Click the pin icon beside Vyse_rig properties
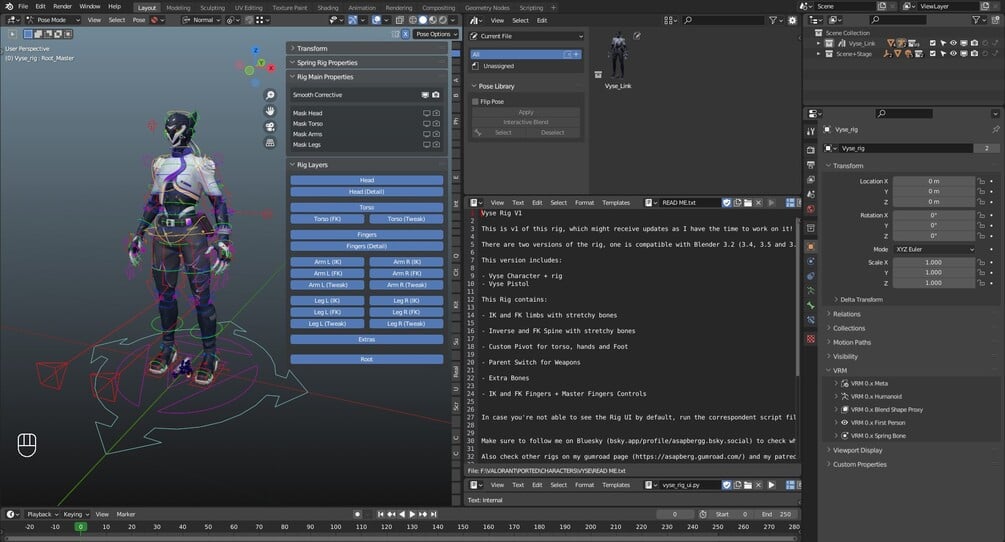Viewport: 1005px width, 542px height. (x=995, y=129)
